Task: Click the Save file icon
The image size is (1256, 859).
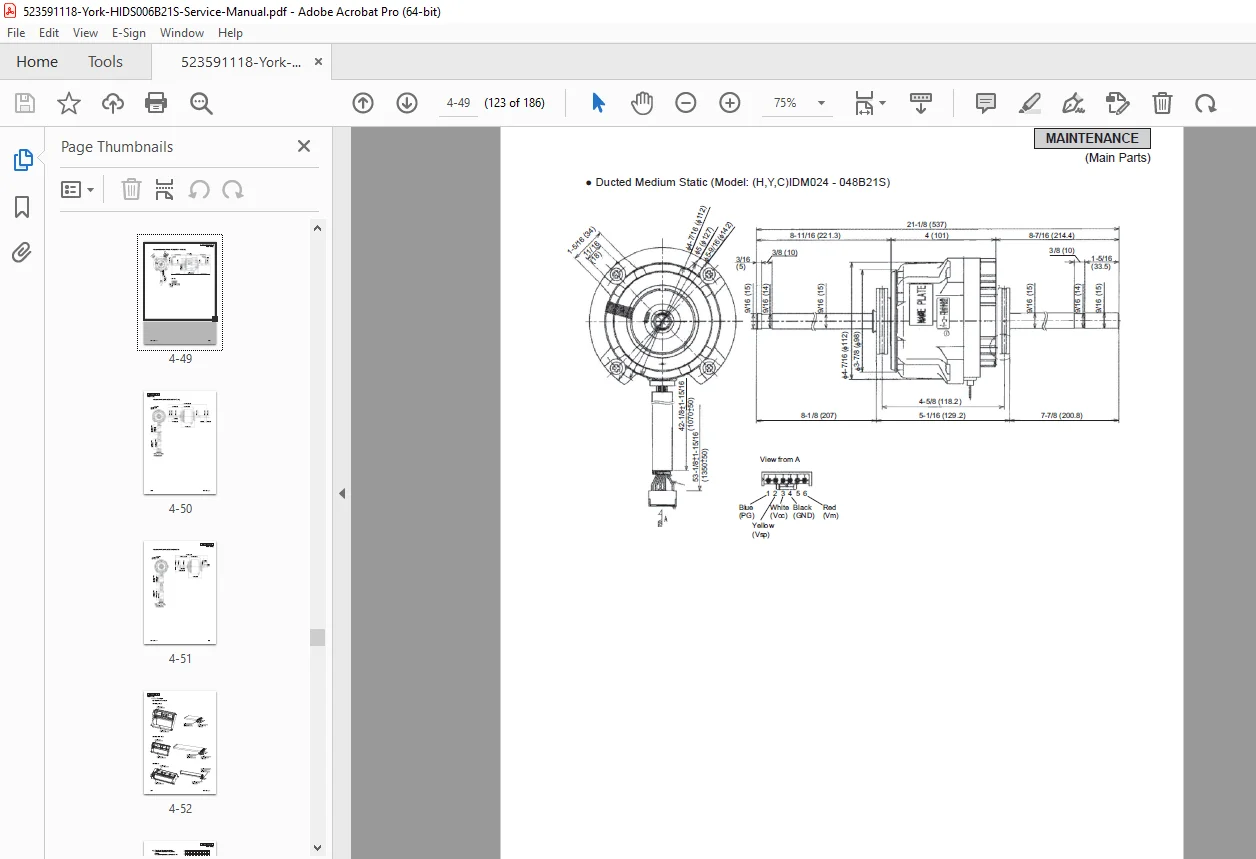Action: click(25, 103)
